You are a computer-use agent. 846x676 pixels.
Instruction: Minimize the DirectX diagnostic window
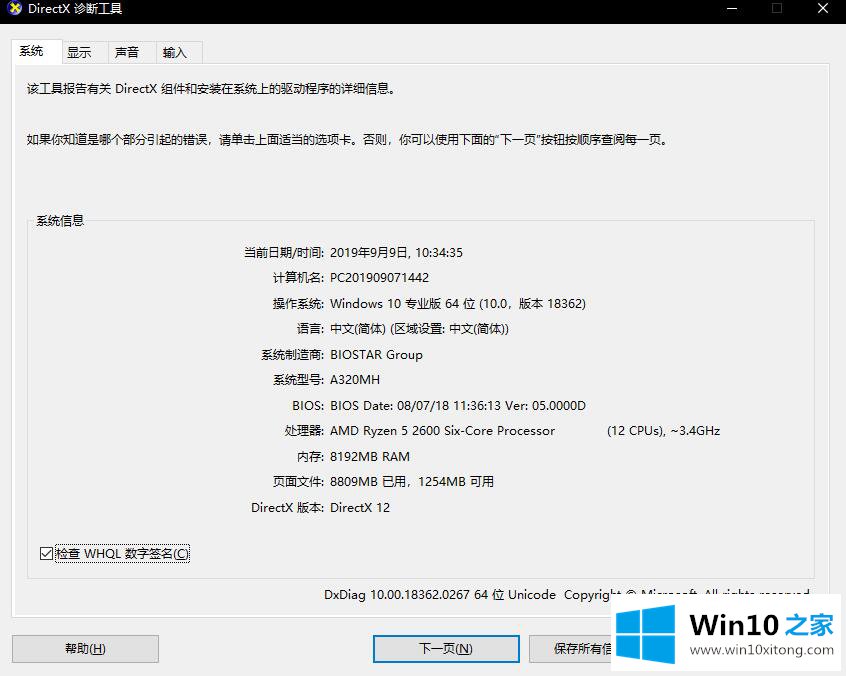pos(732,9)
